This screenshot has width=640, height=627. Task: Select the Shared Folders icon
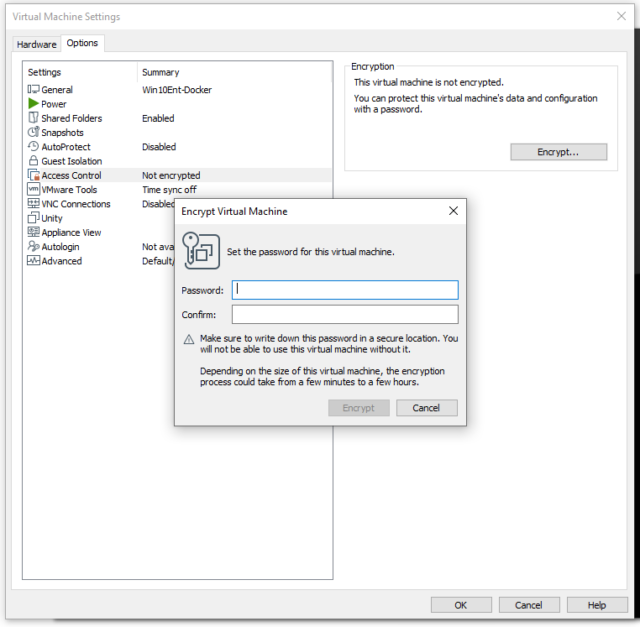coord(33,118)
